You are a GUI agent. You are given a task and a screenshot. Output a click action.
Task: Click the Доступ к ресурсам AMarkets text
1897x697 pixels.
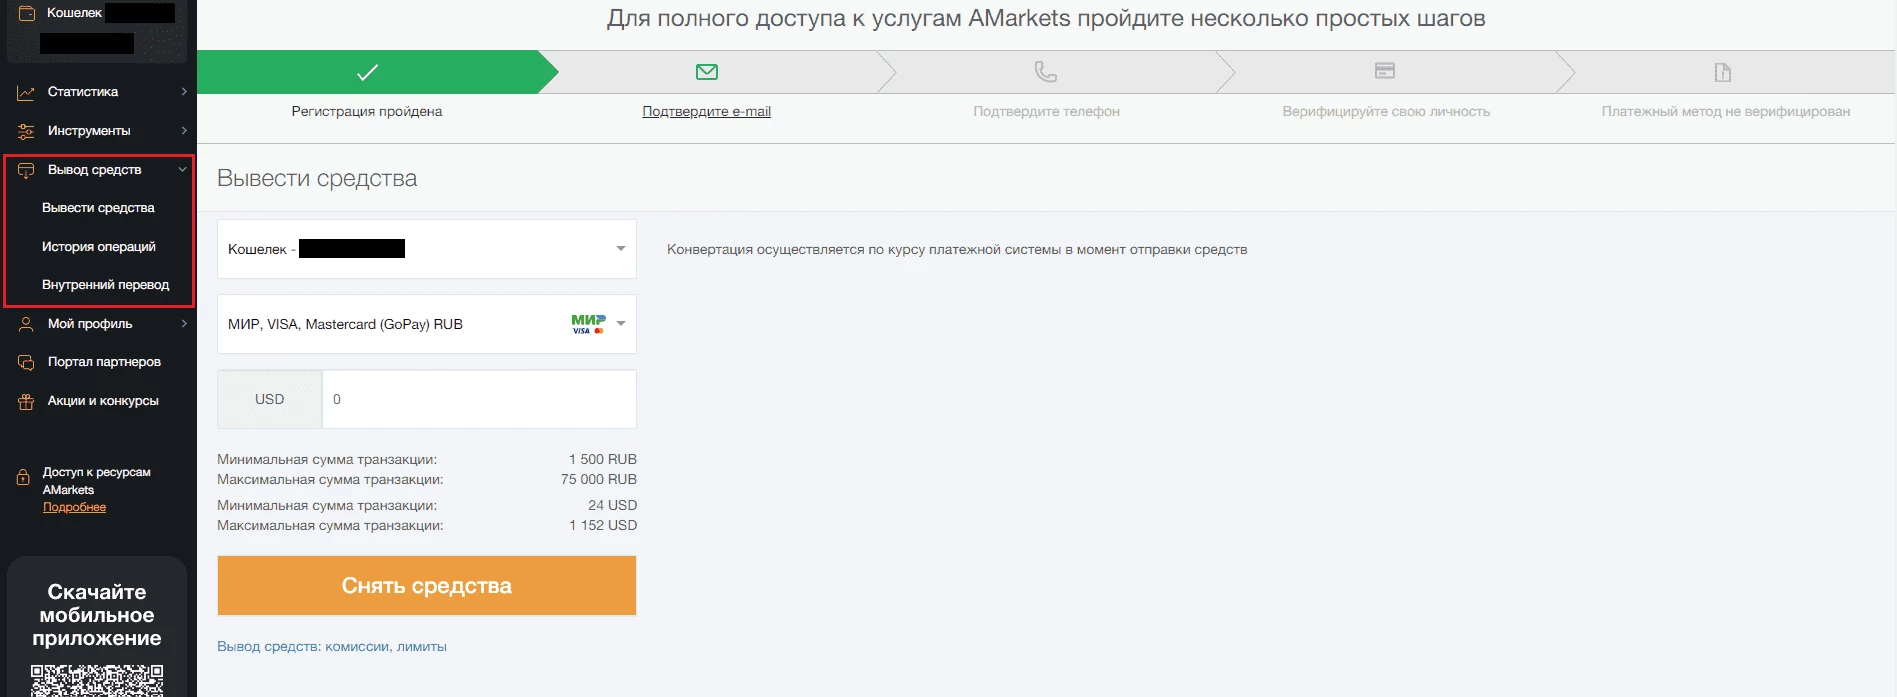[97, 481]
